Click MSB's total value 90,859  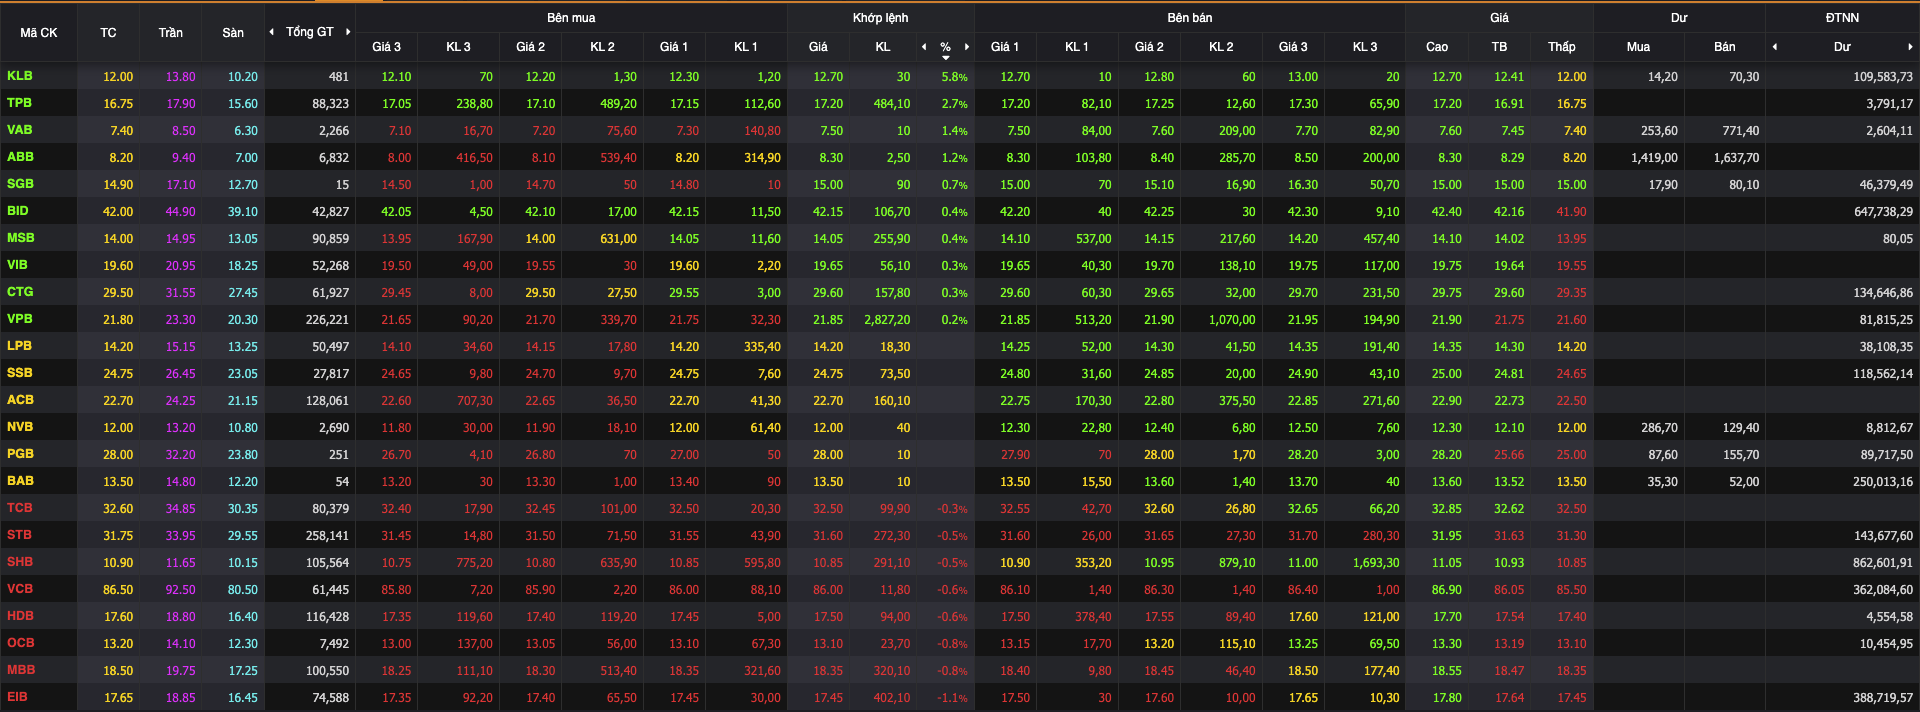[331, 239]
